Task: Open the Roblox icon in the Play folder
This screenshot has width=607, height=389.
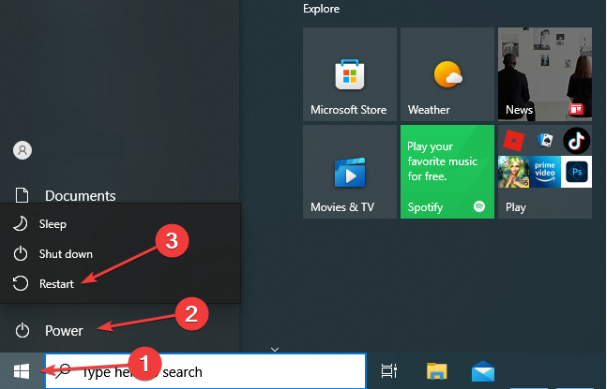Action: pos(513,141)
